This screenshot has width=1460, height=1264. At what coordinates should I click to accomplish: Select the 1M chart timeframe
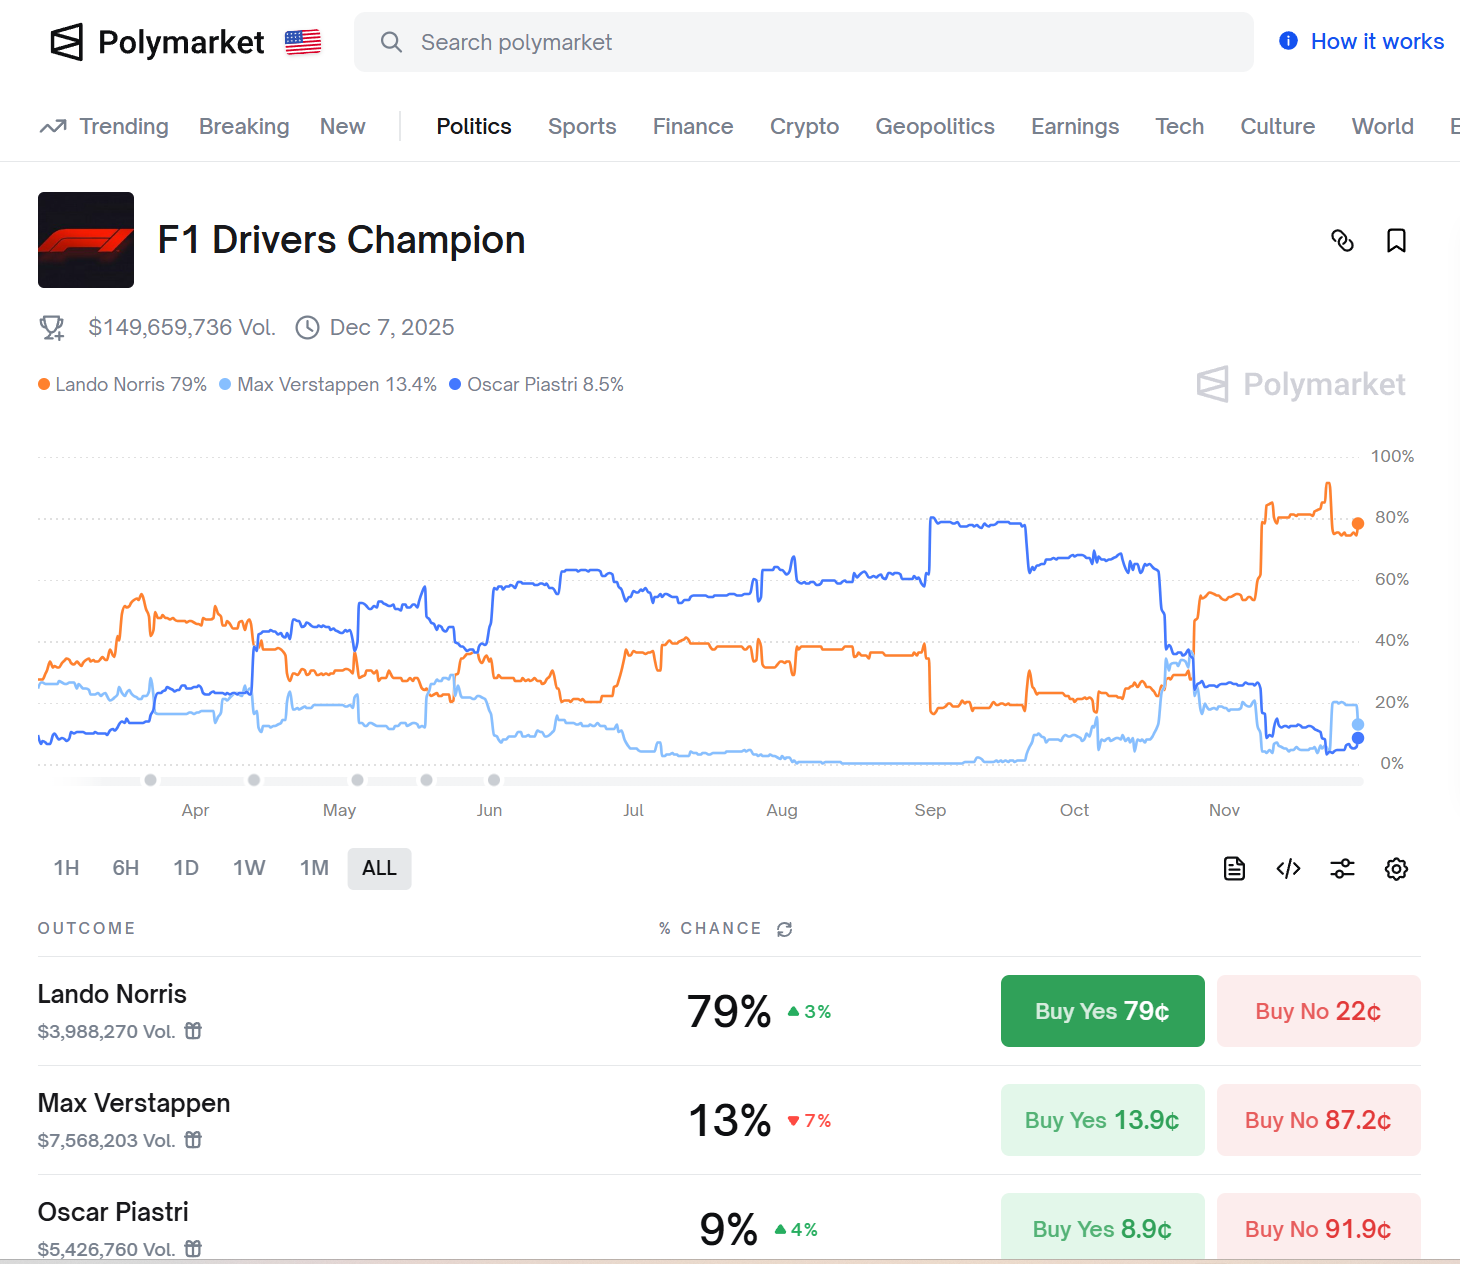(x=314, y=868)
